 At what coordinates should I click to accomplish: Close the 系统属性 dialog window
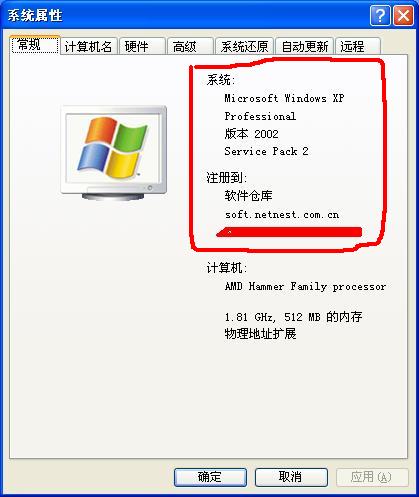[403, 16]
